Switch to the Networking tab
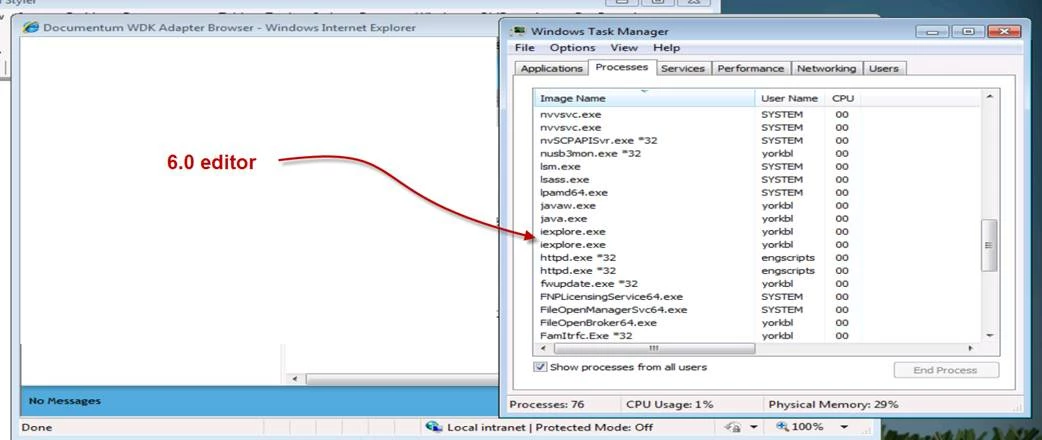Image resolution: width=1042 pixels, height=440 pixels. [x=827, y=68]
